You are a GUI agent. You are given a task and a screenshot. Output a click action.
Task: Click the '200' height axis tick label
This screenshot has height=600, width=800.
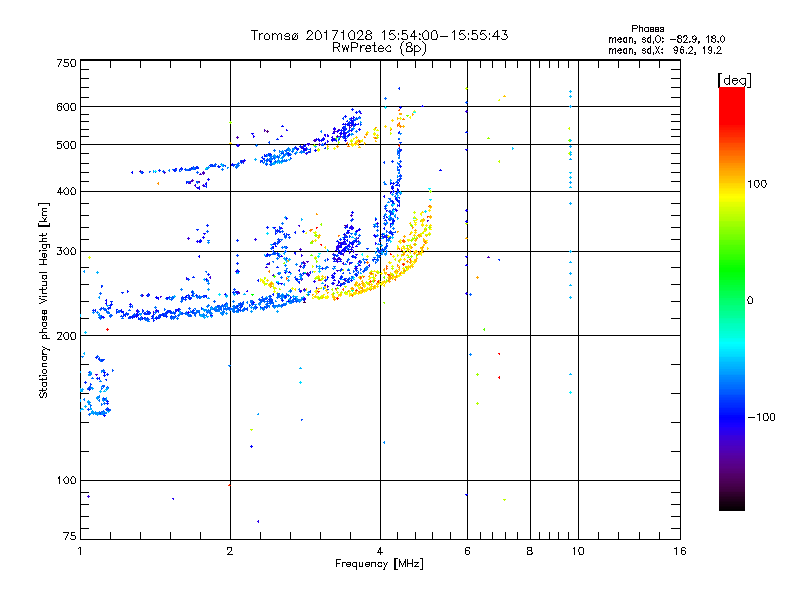(66, 336)
